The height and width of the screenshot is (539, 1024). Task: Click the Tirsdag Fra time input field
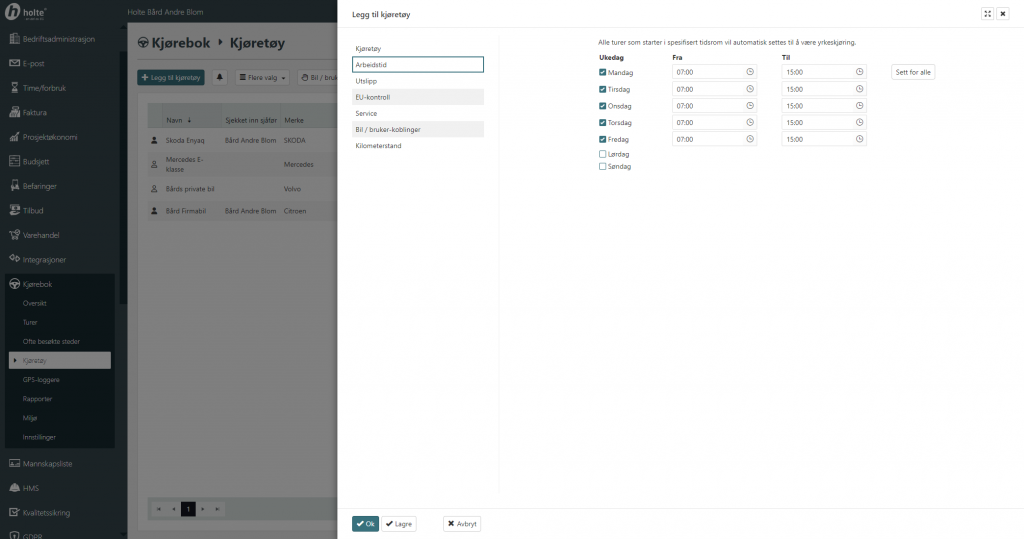point(708,89)
